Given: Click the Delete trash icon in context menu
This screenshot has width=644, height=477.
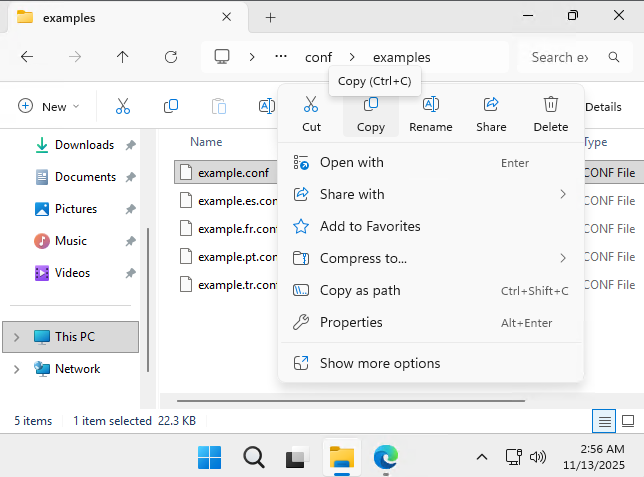Looking at the screenshot, I should (x=550, y=105).
